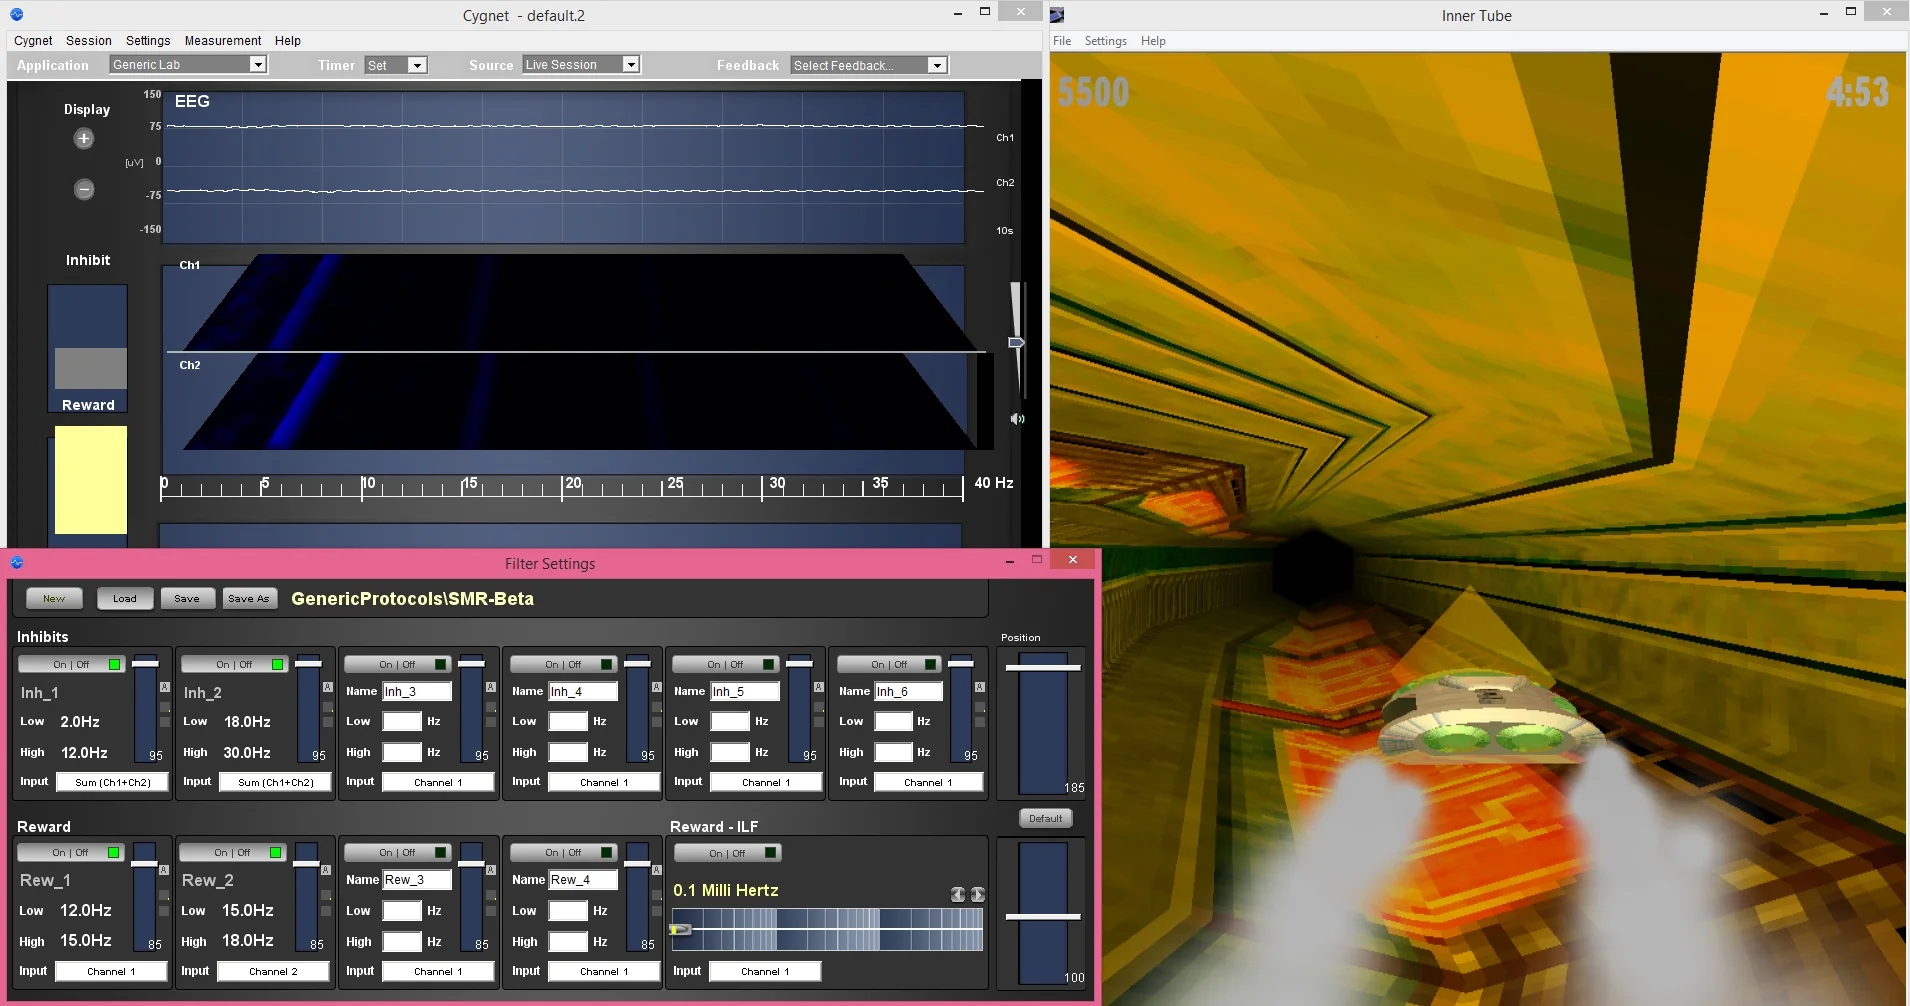Toggle the Inh_3 filter On/Off switch

point(397,664)
